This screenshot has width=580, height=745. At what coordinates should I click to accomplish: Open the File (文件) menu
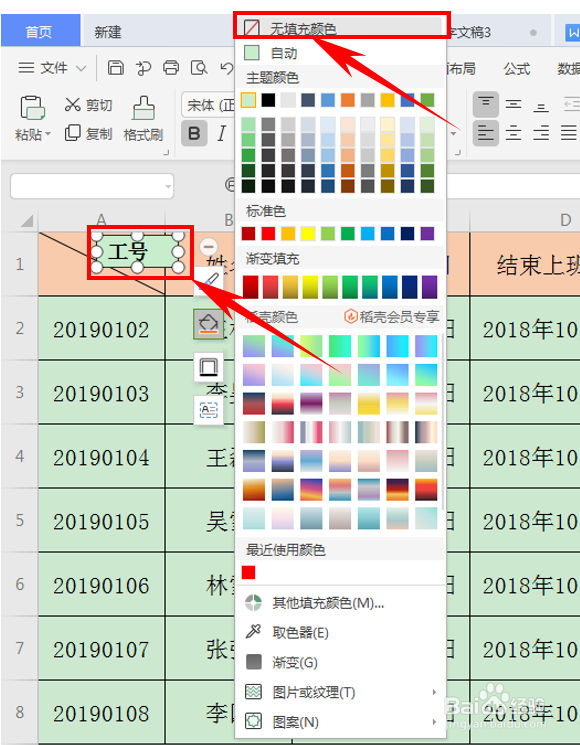coord(54,68)
